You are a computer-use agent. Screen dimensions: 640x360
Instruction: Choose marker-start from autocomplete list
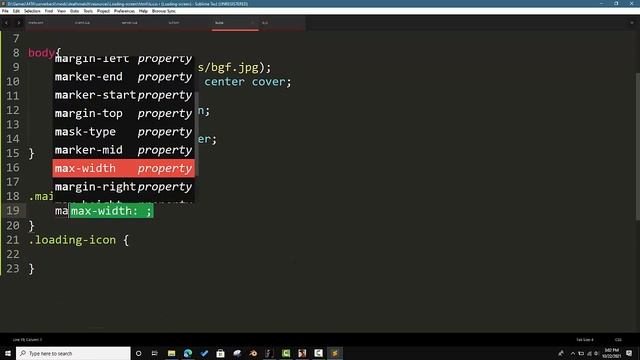tap(123, 95)
